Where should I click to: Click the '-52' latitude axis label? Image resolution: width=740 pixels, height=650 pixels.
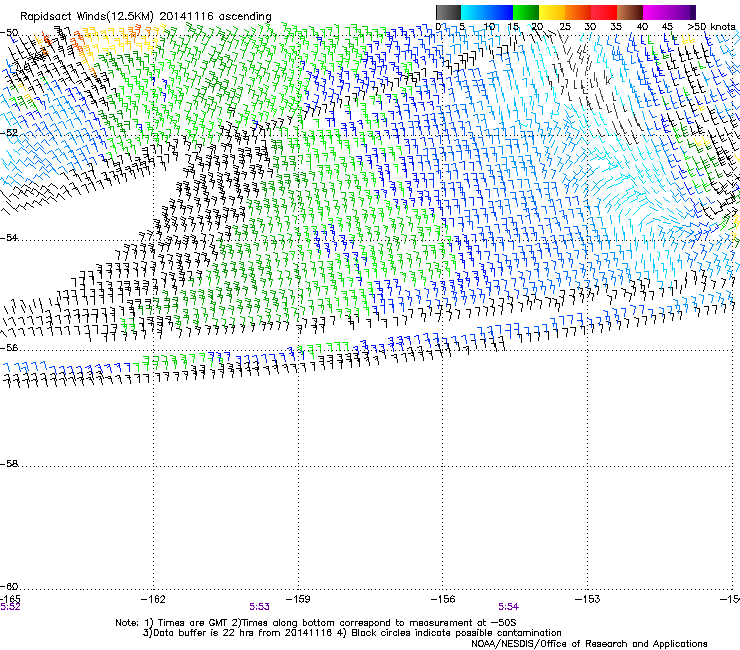(9, 133)
